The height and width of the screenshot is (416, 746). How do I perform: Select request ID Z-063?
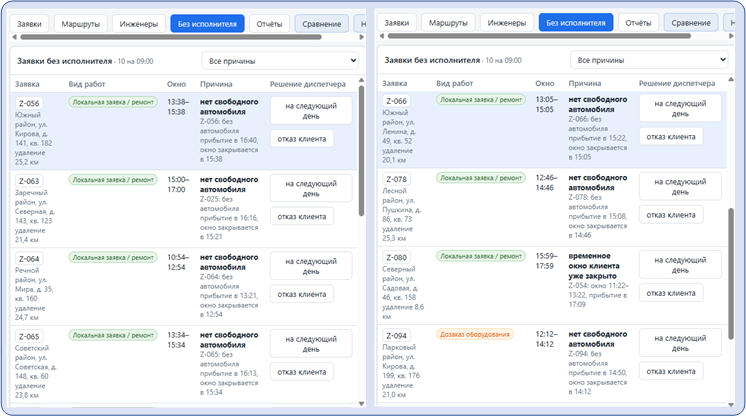[x=29, y=181]
